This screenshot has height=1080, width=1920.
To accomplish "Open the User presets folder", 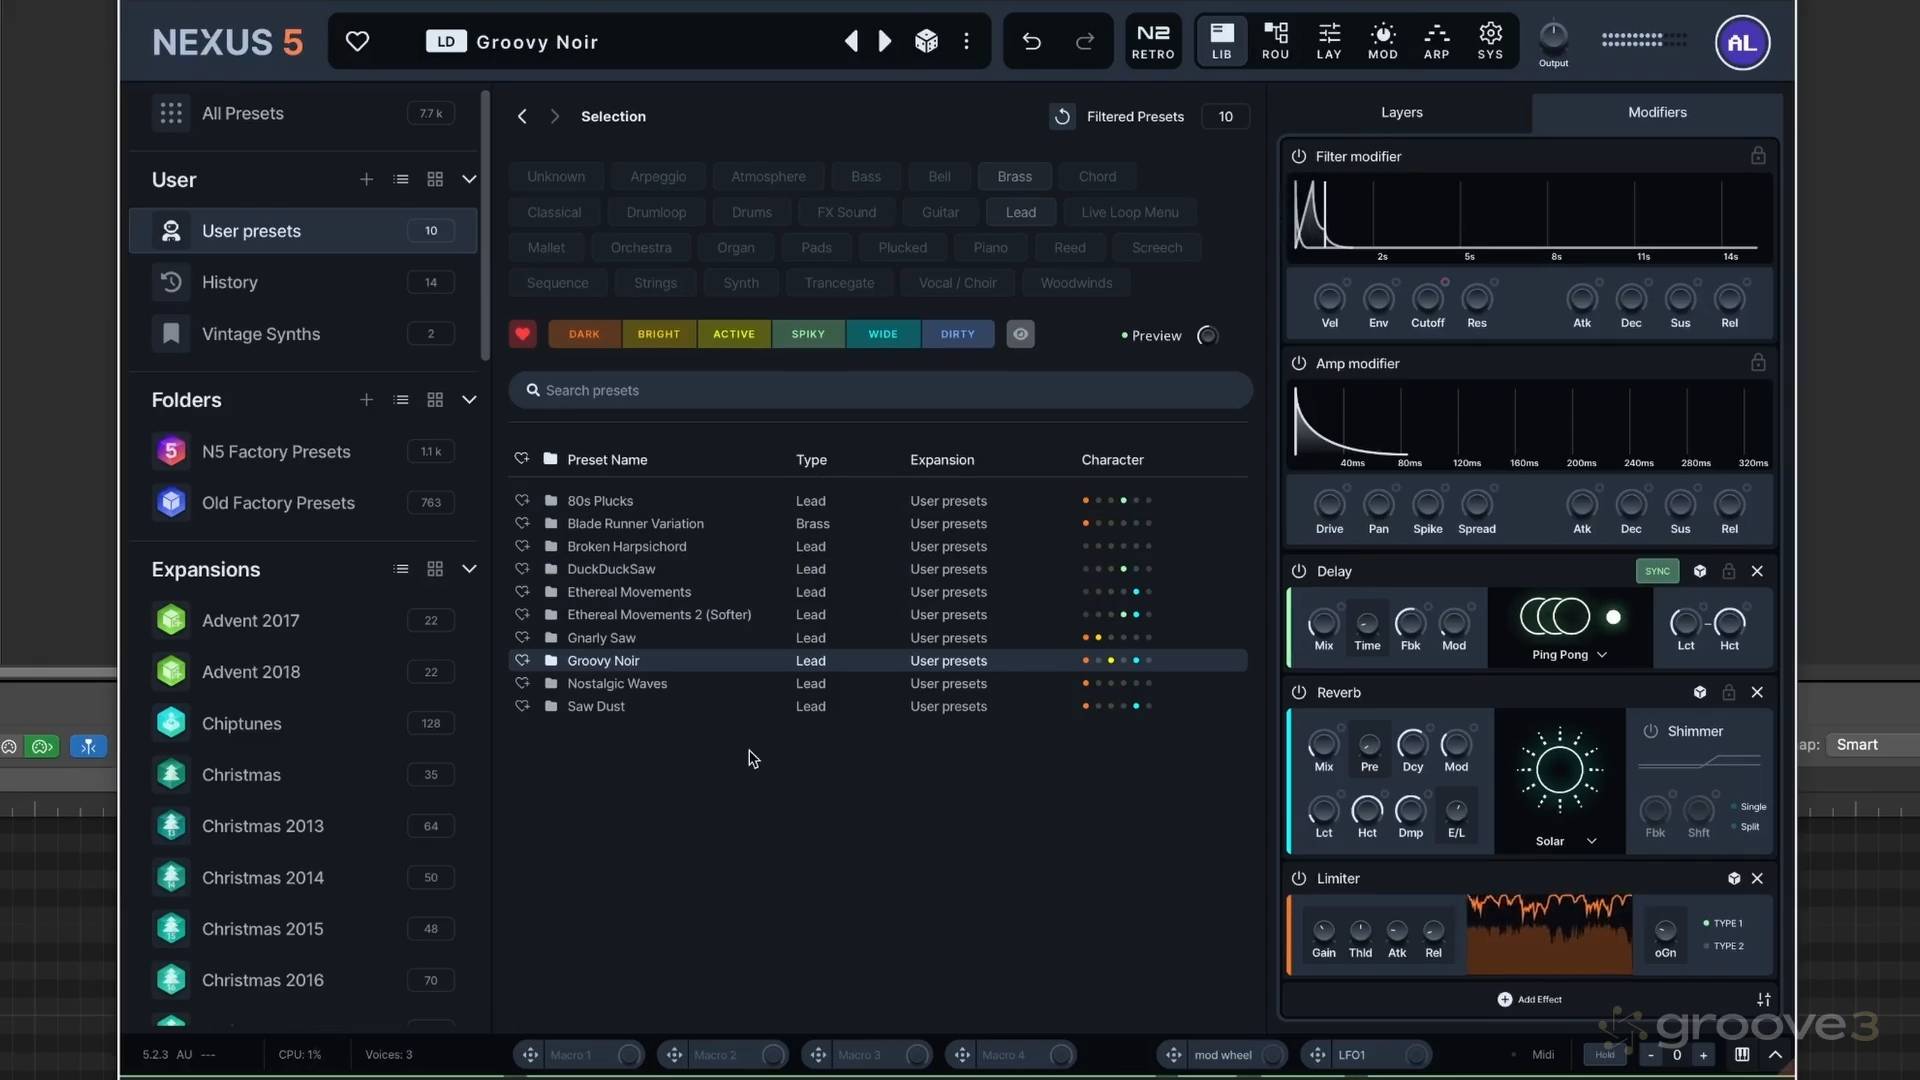I will 303,231.
